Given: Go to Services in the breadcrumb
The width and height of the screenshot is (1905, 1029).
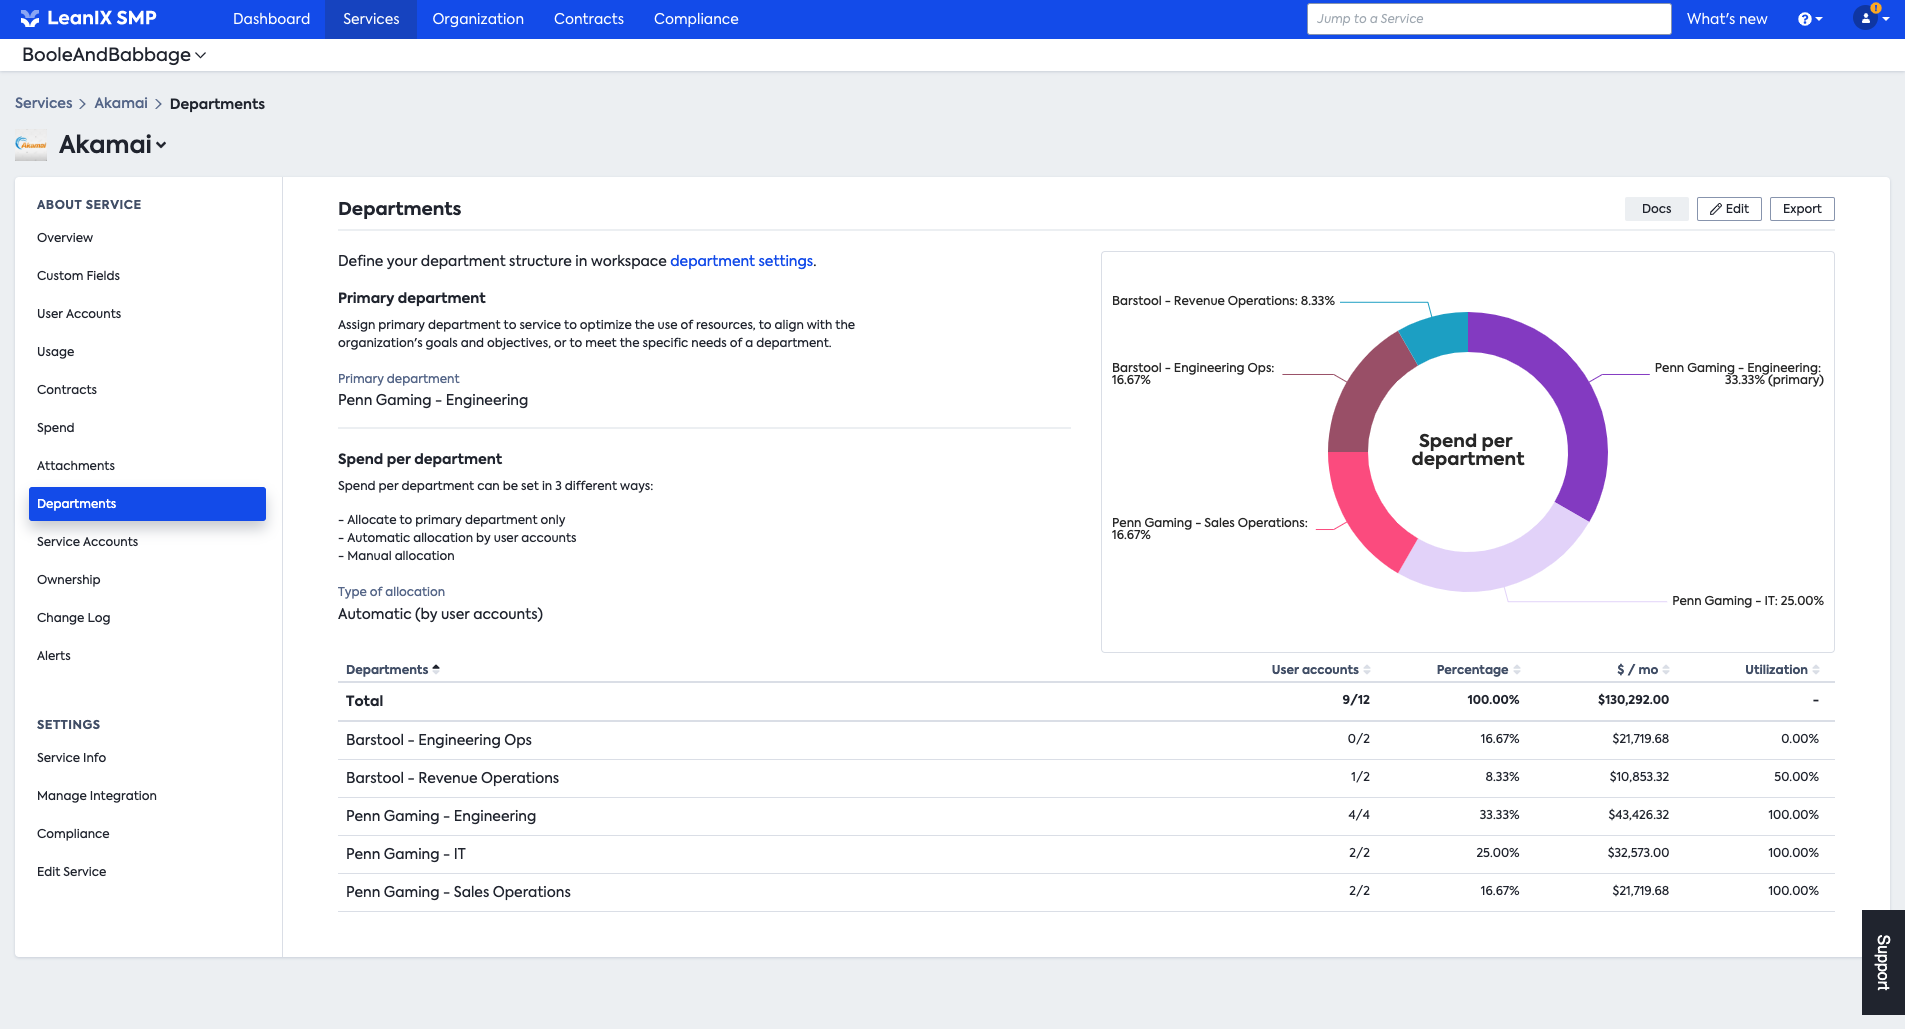Looking at the screenshot, I should pos(44,103).
